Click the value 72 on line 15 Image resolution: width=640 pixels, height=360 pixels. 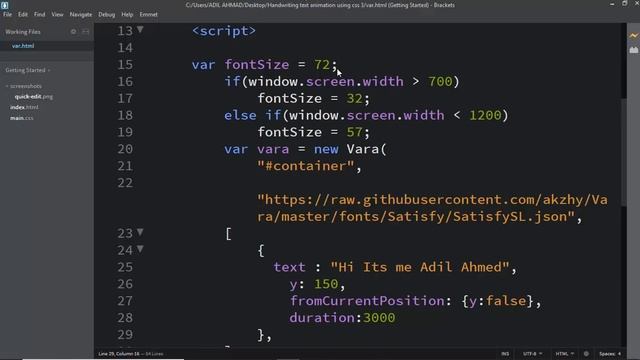click(x=322, y=64)
